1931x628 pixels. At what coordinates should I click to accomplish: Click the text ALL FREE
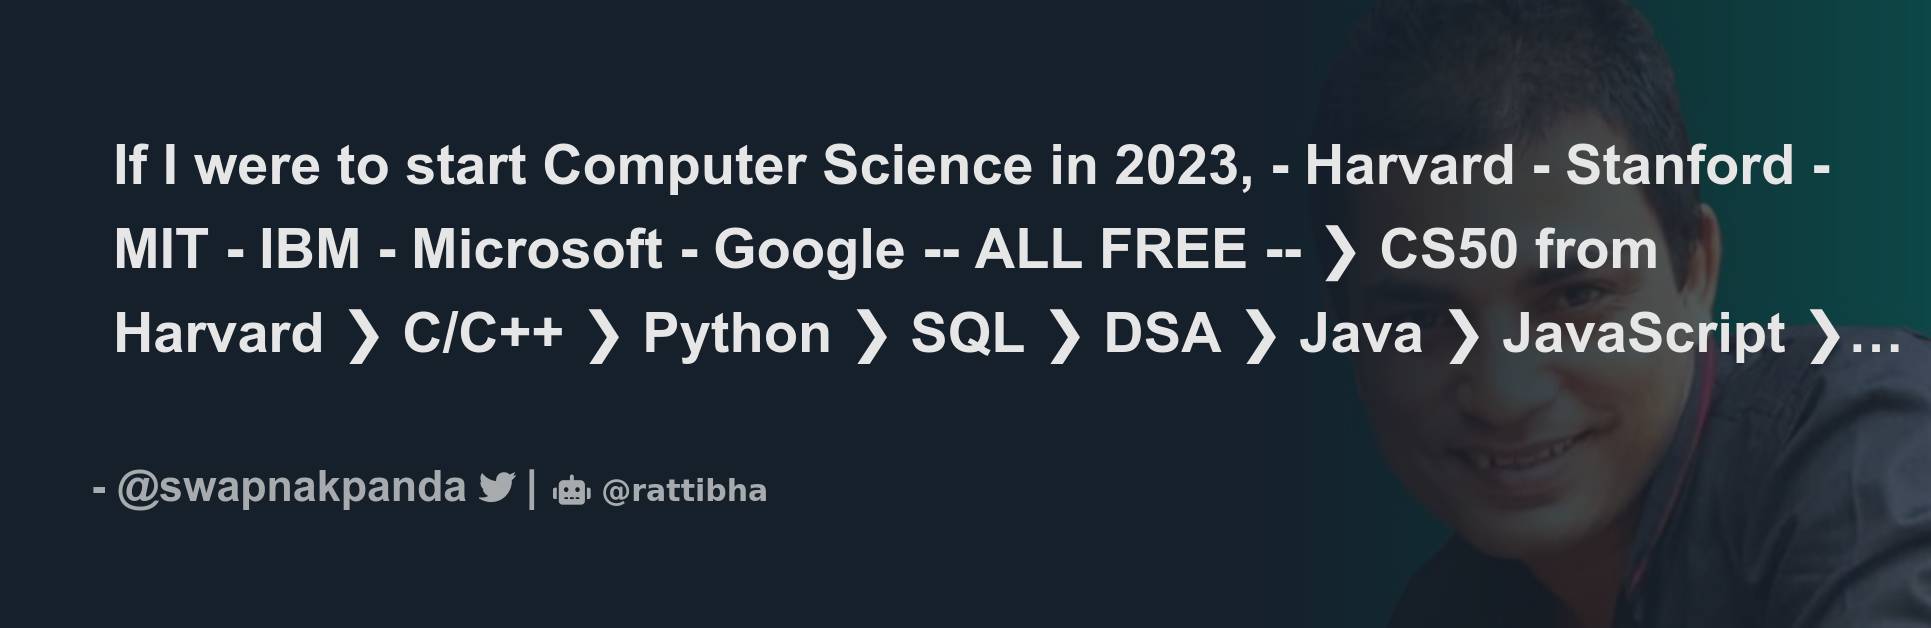click(1110, 249)
